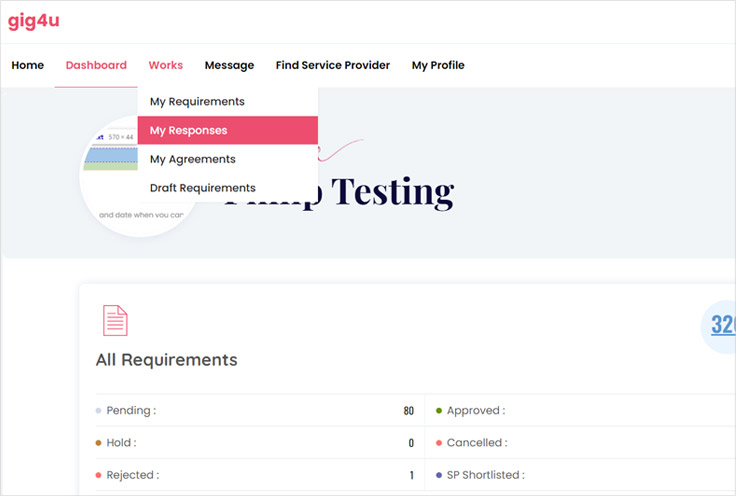Navigate to Find Service Provider
736x496 pixels.
tap(332, 65)
